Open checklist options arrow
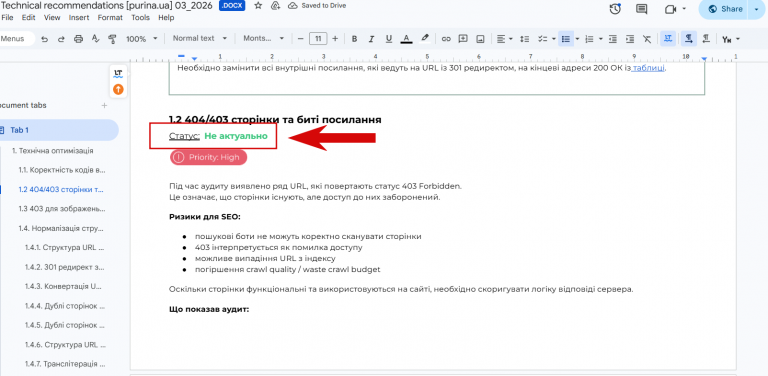Image resolution: width=768 pixels, height=376 pixels. 553,39
